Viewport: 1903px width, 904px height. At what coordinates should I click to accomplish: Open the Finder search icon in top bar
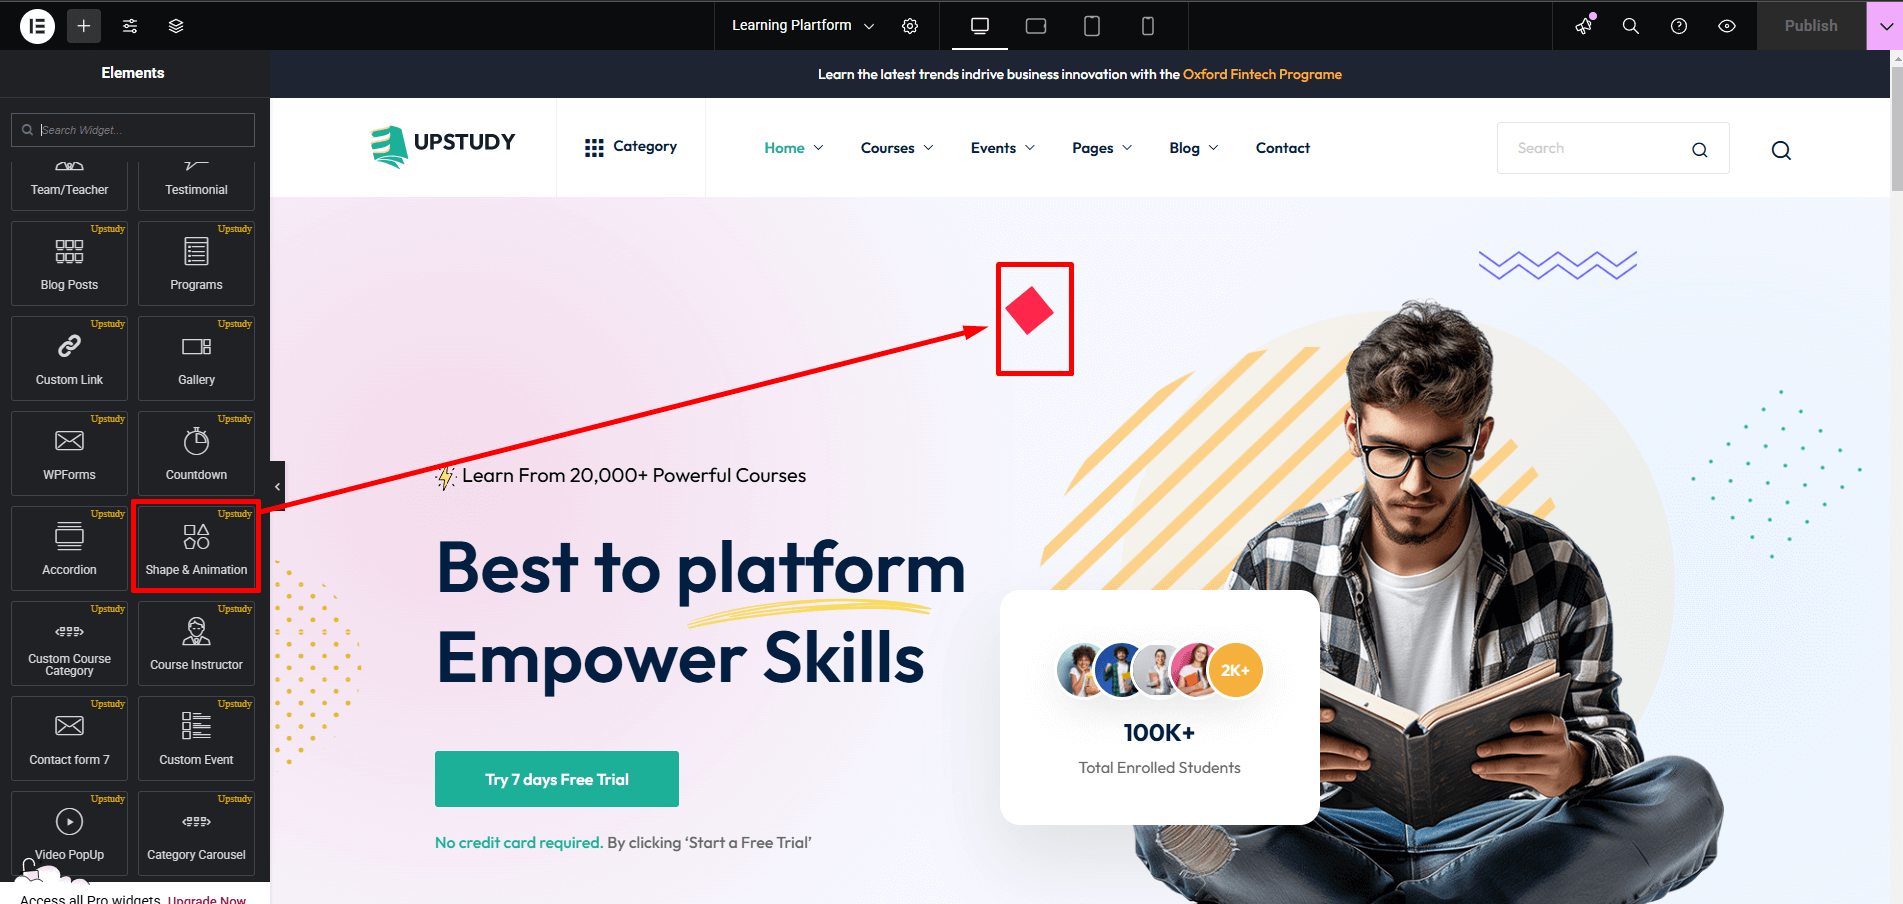[1631, 26]
